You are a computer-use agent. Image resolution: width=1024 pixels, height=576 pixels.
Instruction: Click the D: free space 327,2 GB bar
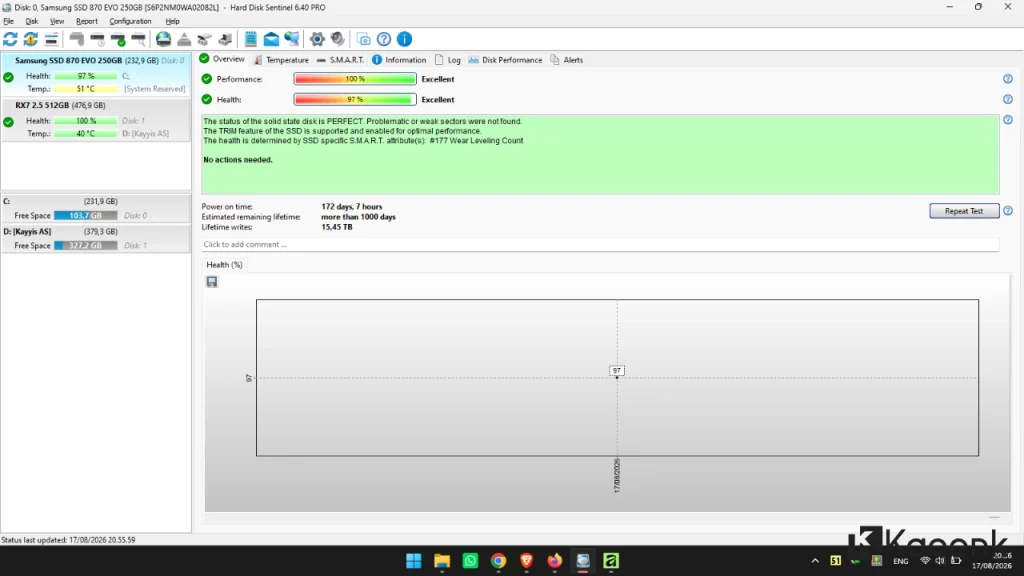[x=86, y=246]
